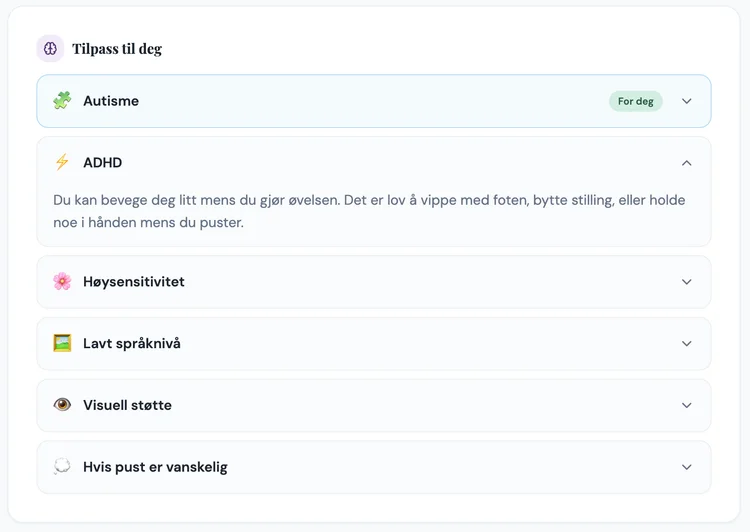Open the Lavt språknivå title
750x532 pixels.
132,343
